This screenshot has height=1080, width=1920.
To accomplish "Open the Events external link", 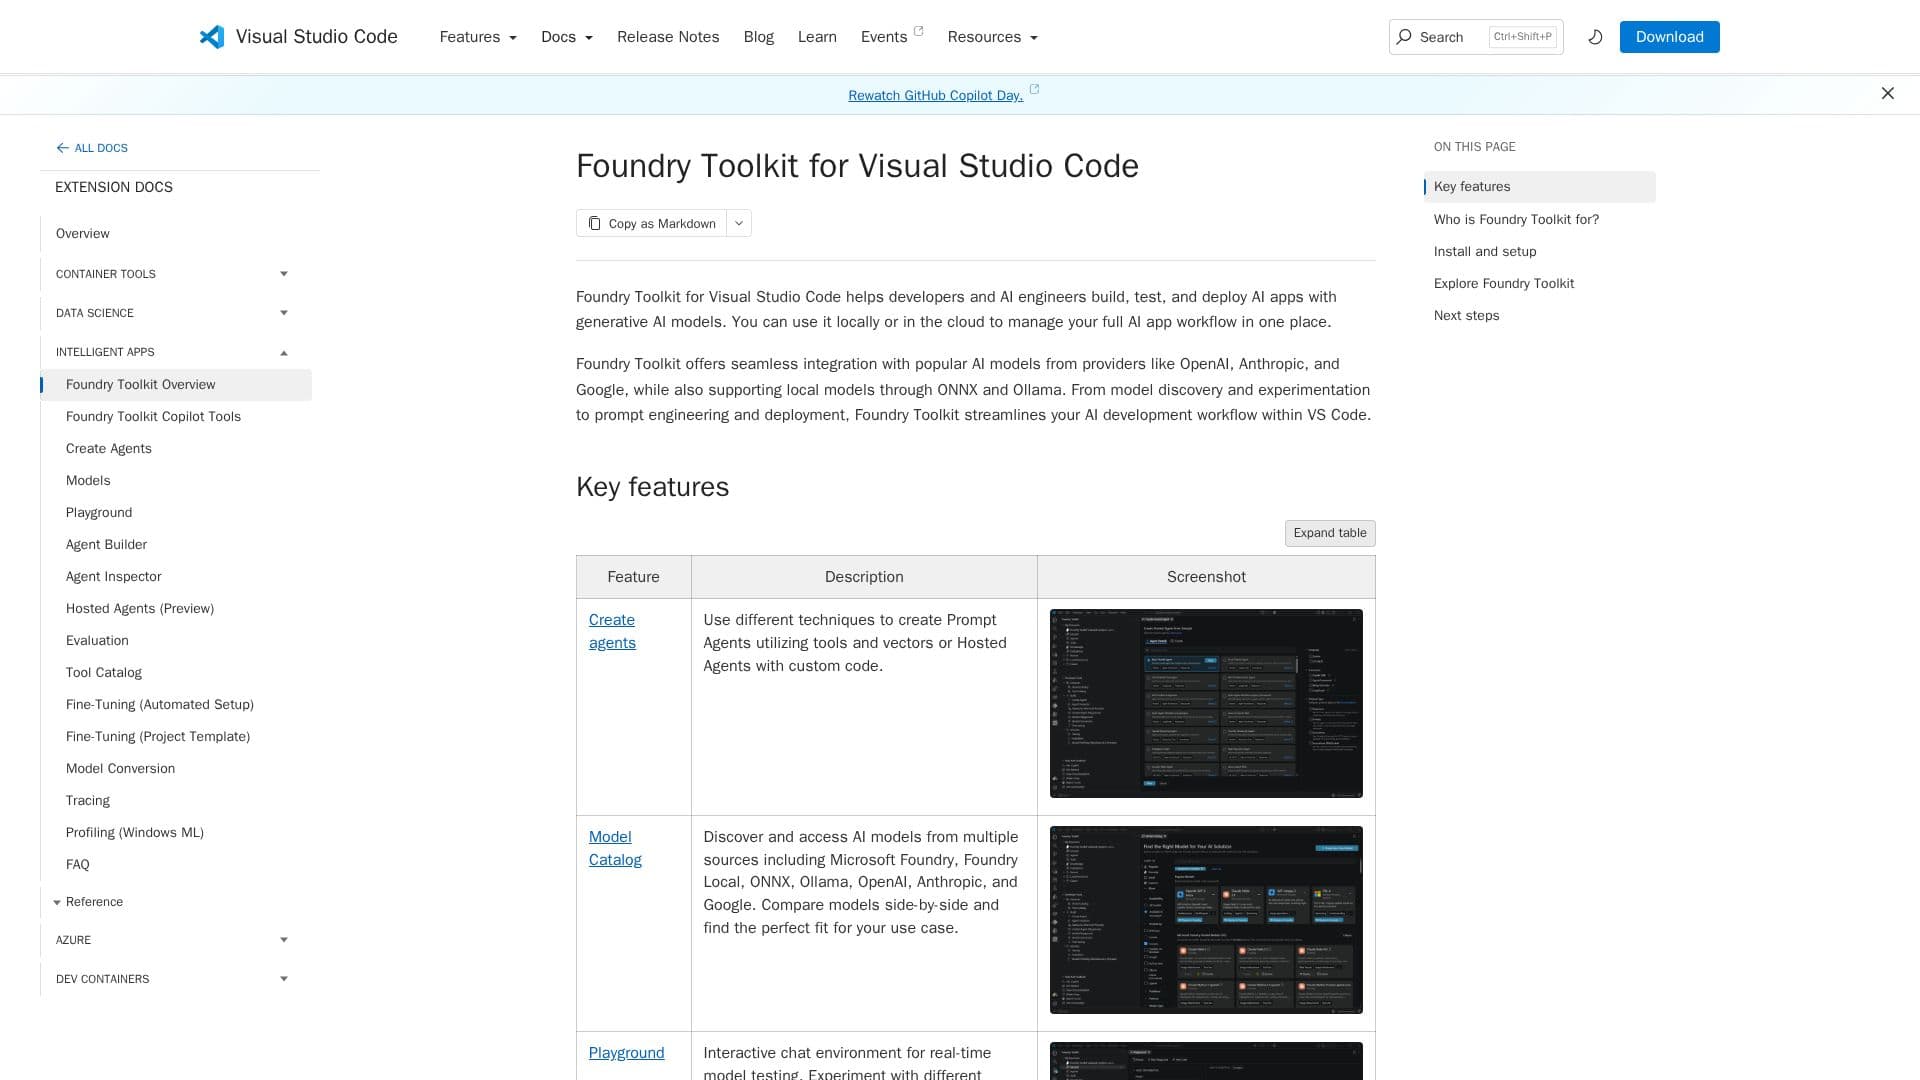I will [x=892, y=37].
